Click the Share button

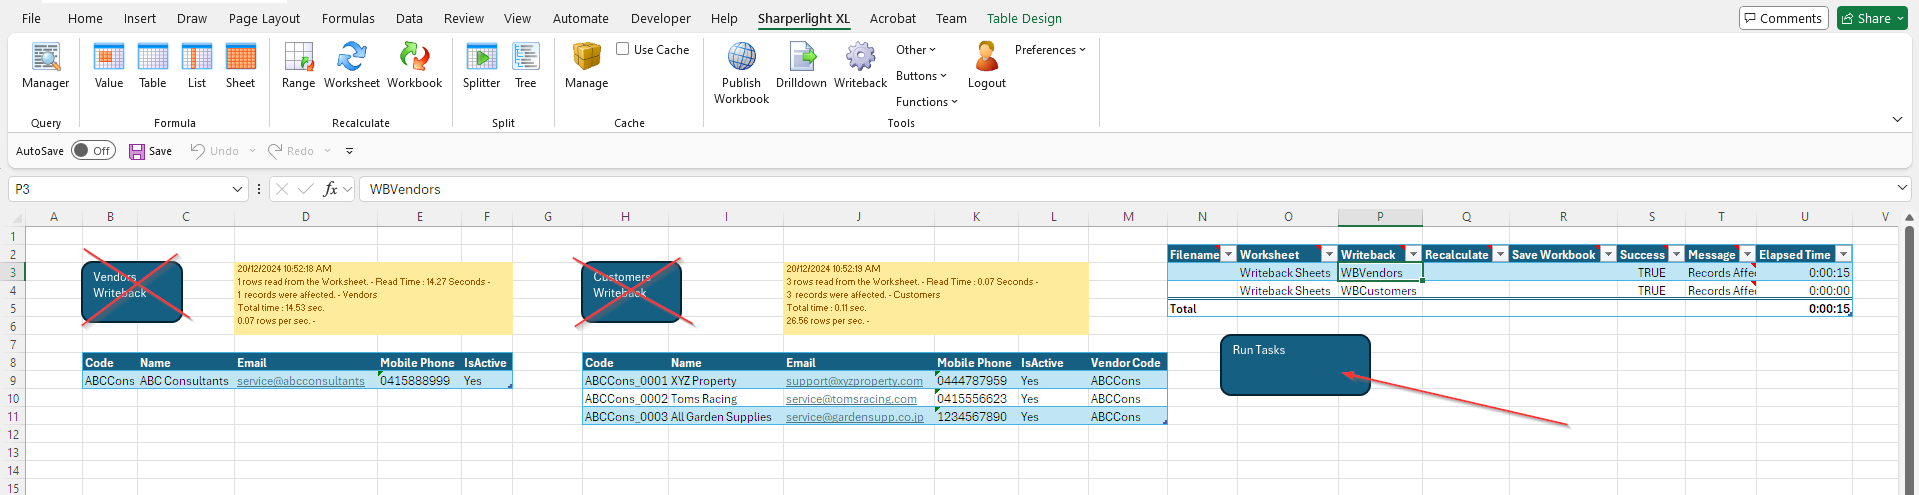tap(1872, 18)
